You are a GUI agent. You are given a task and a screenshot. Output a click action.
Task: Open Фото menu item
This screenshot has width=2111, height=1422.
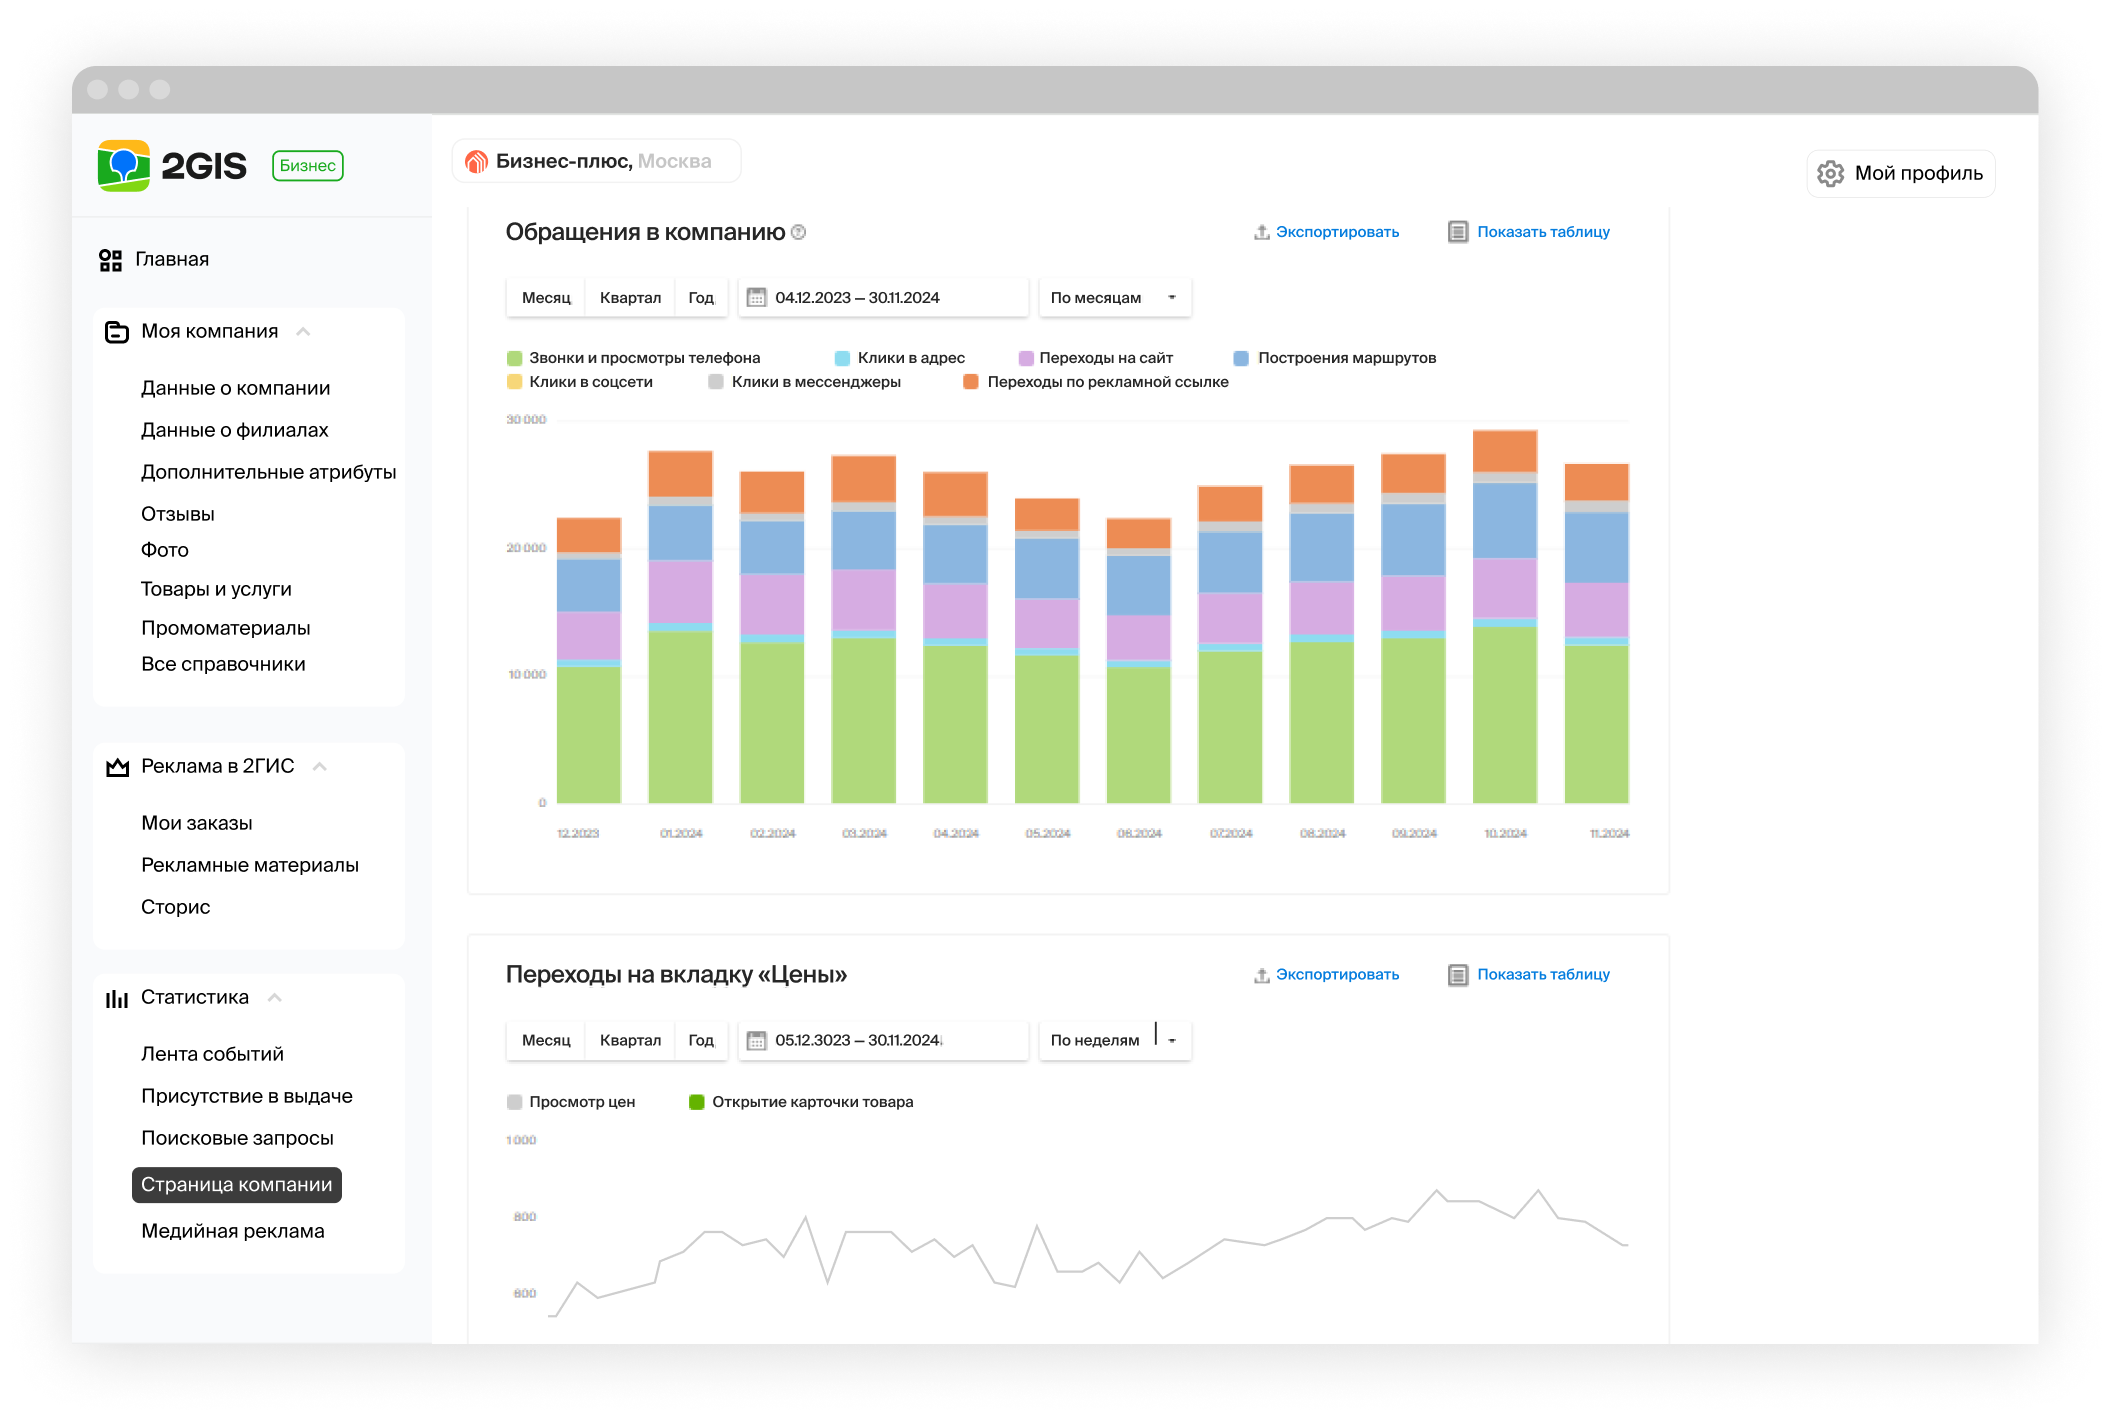pos(165,551)
